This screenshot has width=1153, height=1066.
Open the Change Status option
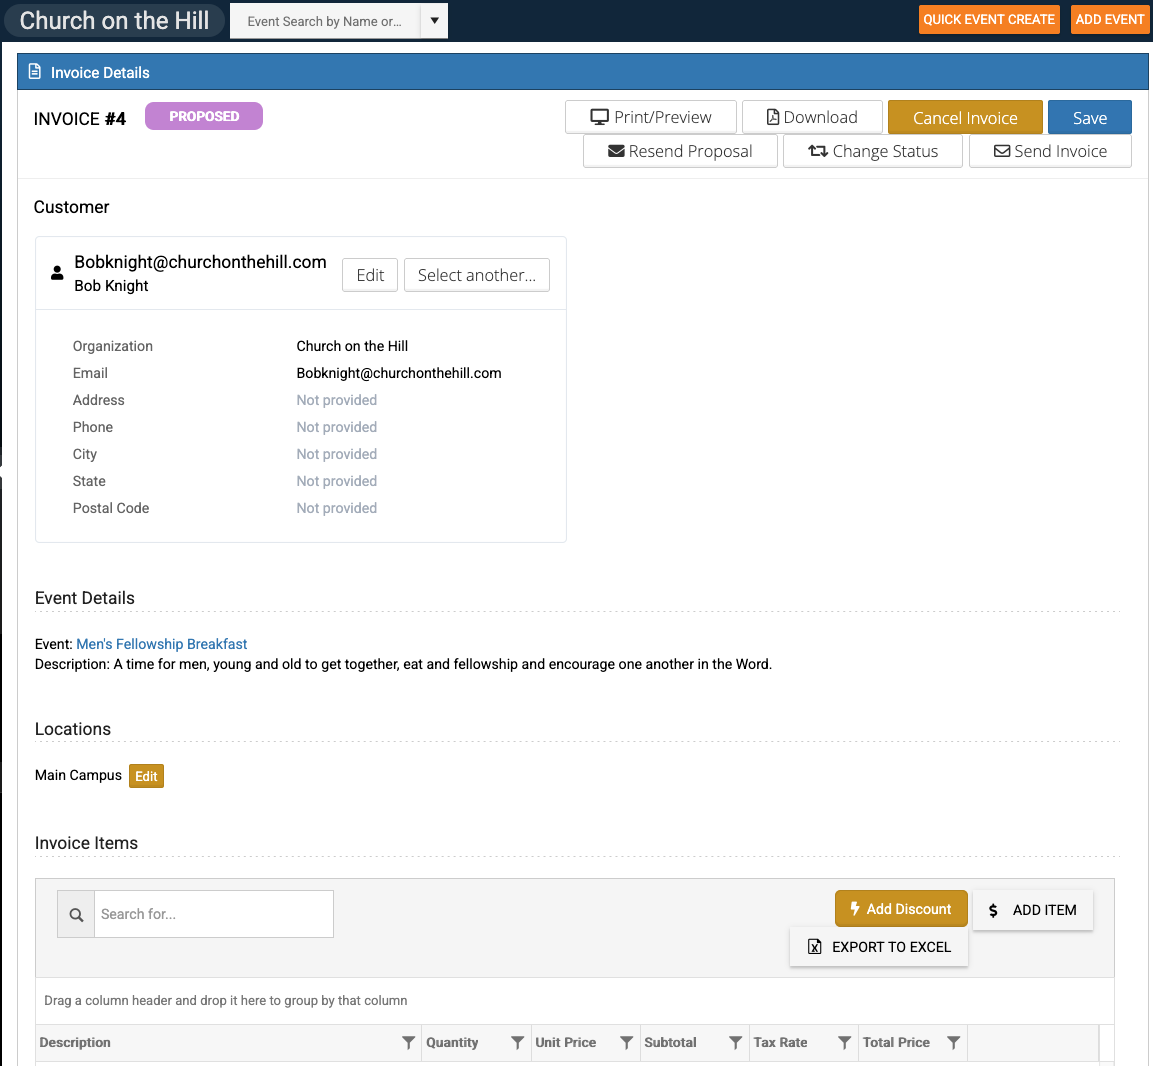pos(872,151)
